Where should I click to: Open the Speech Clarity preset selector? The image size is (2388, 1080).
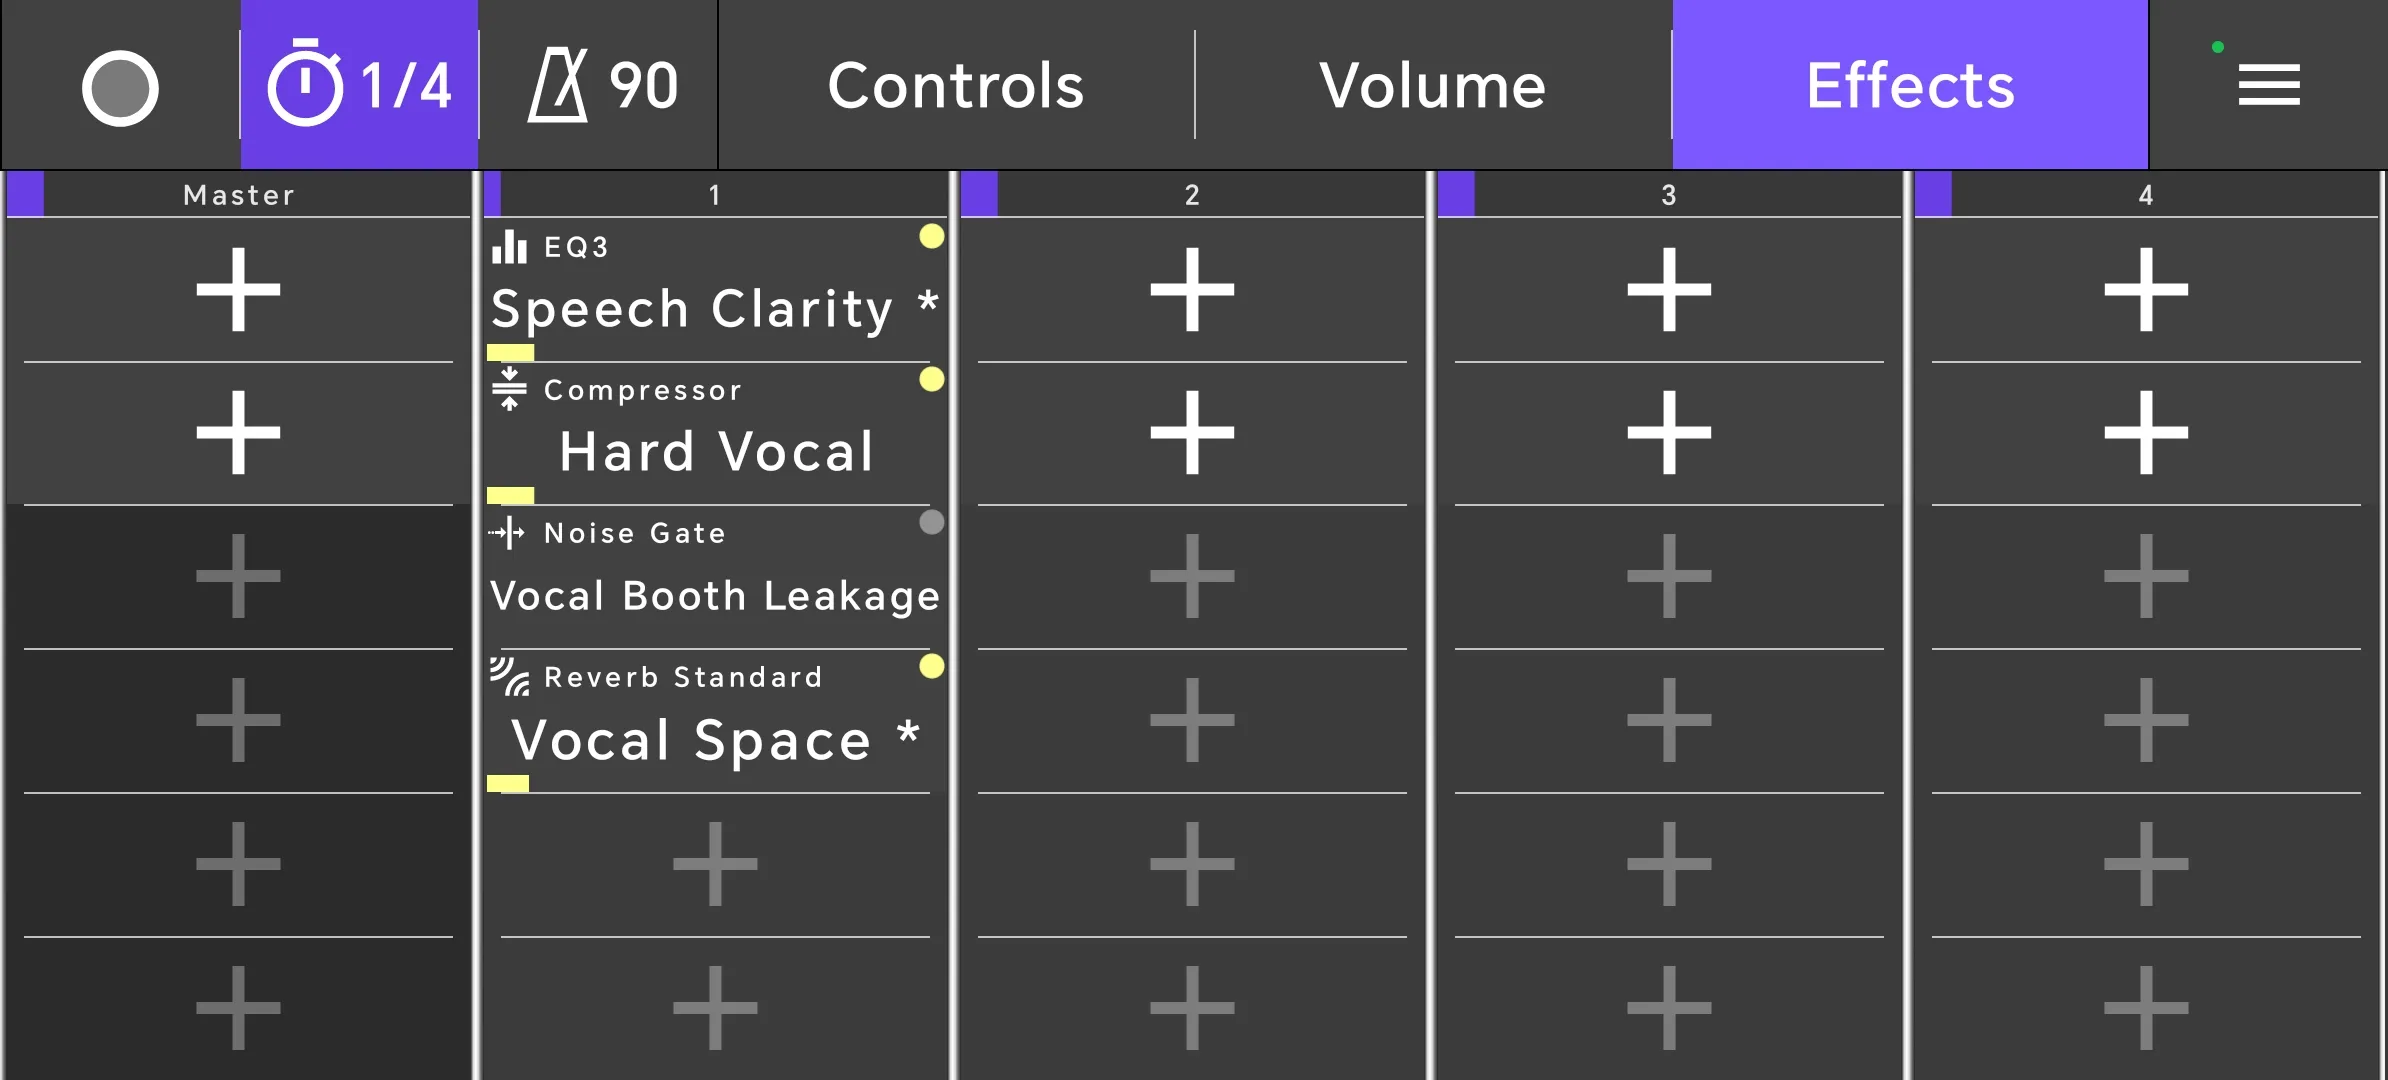[714, 308]
